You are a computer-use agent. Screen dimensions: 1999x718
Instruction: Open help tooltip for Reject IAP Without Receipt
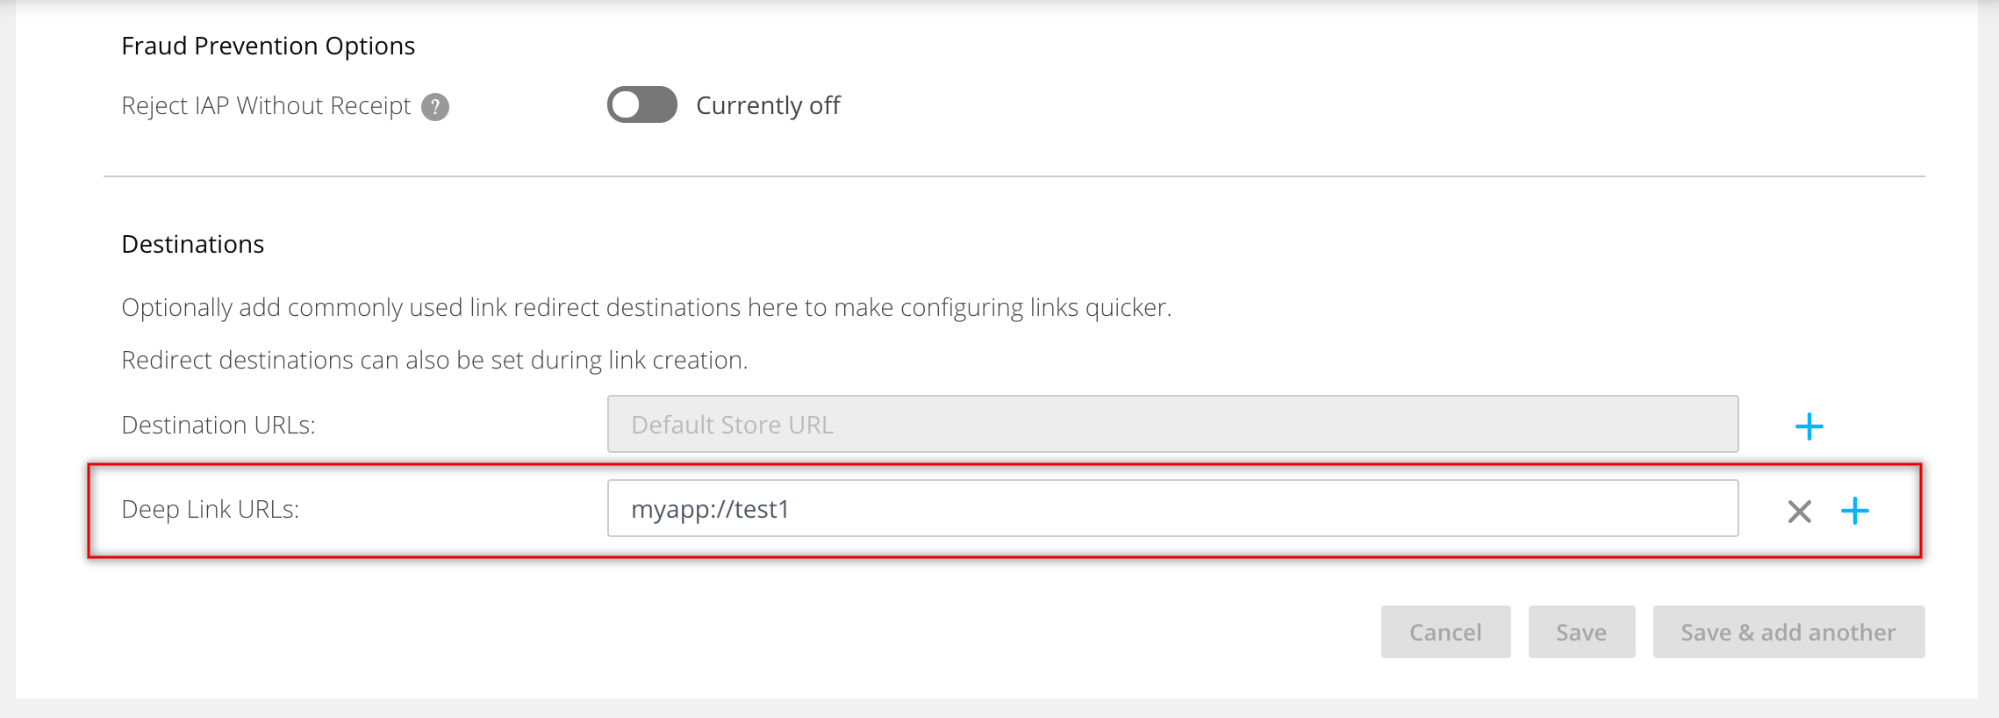point(435,107)
